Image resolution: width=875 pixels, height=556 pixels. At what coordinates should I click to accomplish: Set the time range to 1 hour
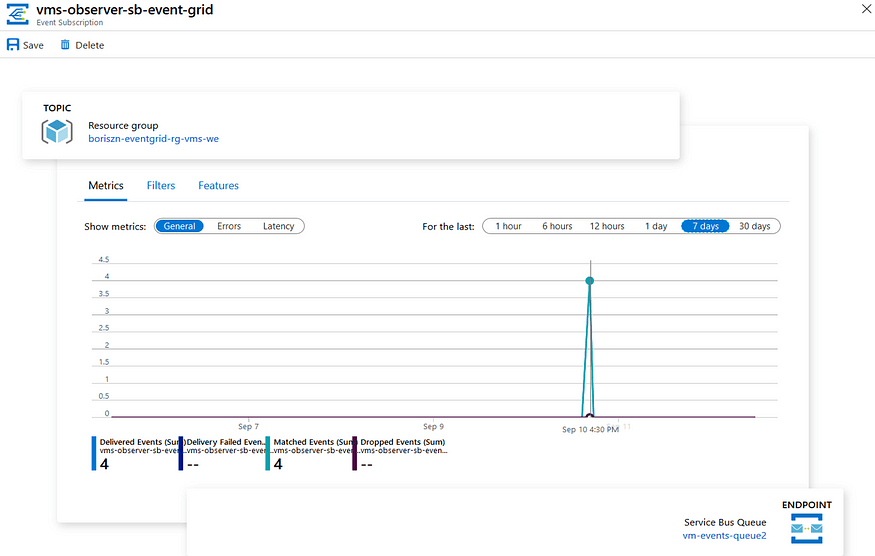point(508,226)
